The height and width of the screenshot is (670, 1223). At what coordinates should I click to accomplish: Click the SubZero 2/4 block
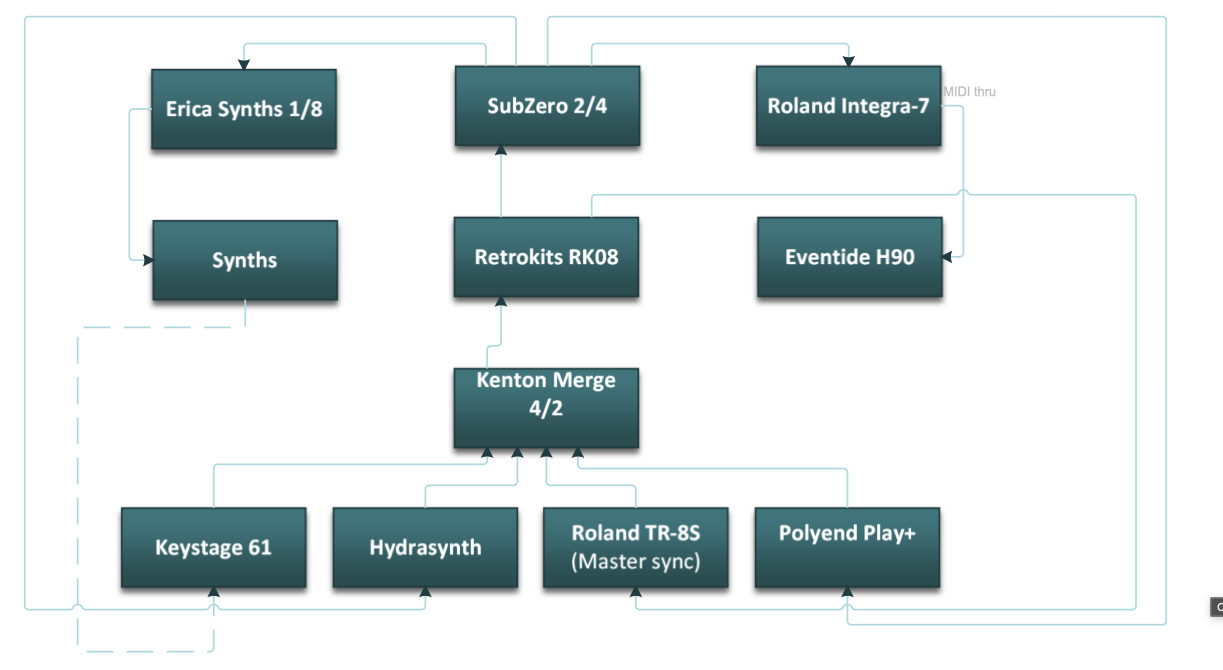(x=547, y=106)
